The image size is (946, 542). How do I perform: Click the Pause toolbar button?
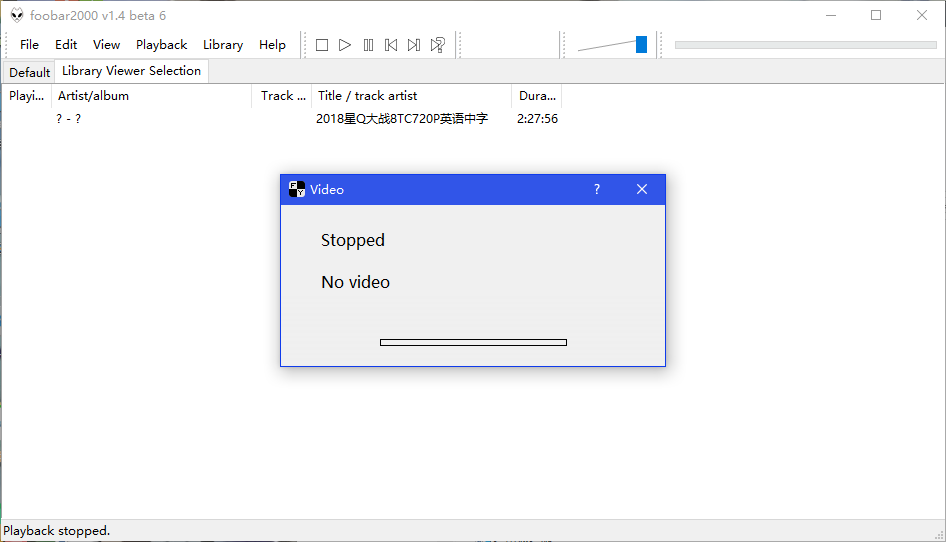pos(368,45)
